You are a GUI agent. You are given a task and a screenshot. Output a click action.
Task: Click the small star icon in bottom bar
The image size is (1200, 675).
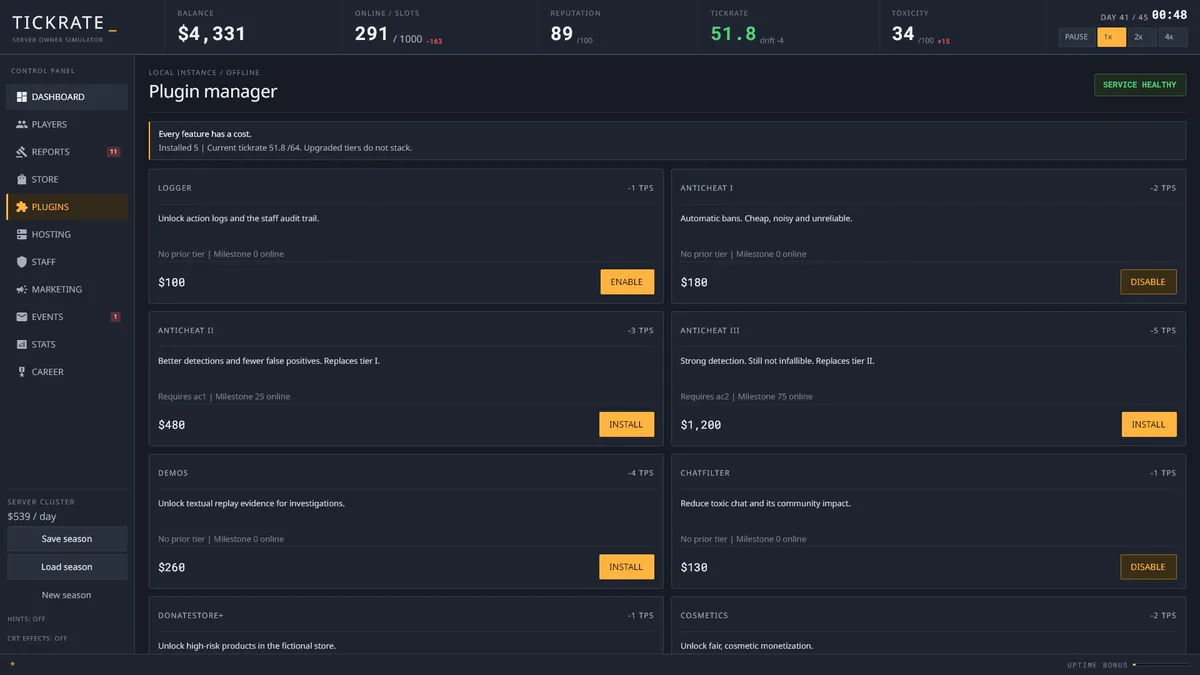point(12,664)
